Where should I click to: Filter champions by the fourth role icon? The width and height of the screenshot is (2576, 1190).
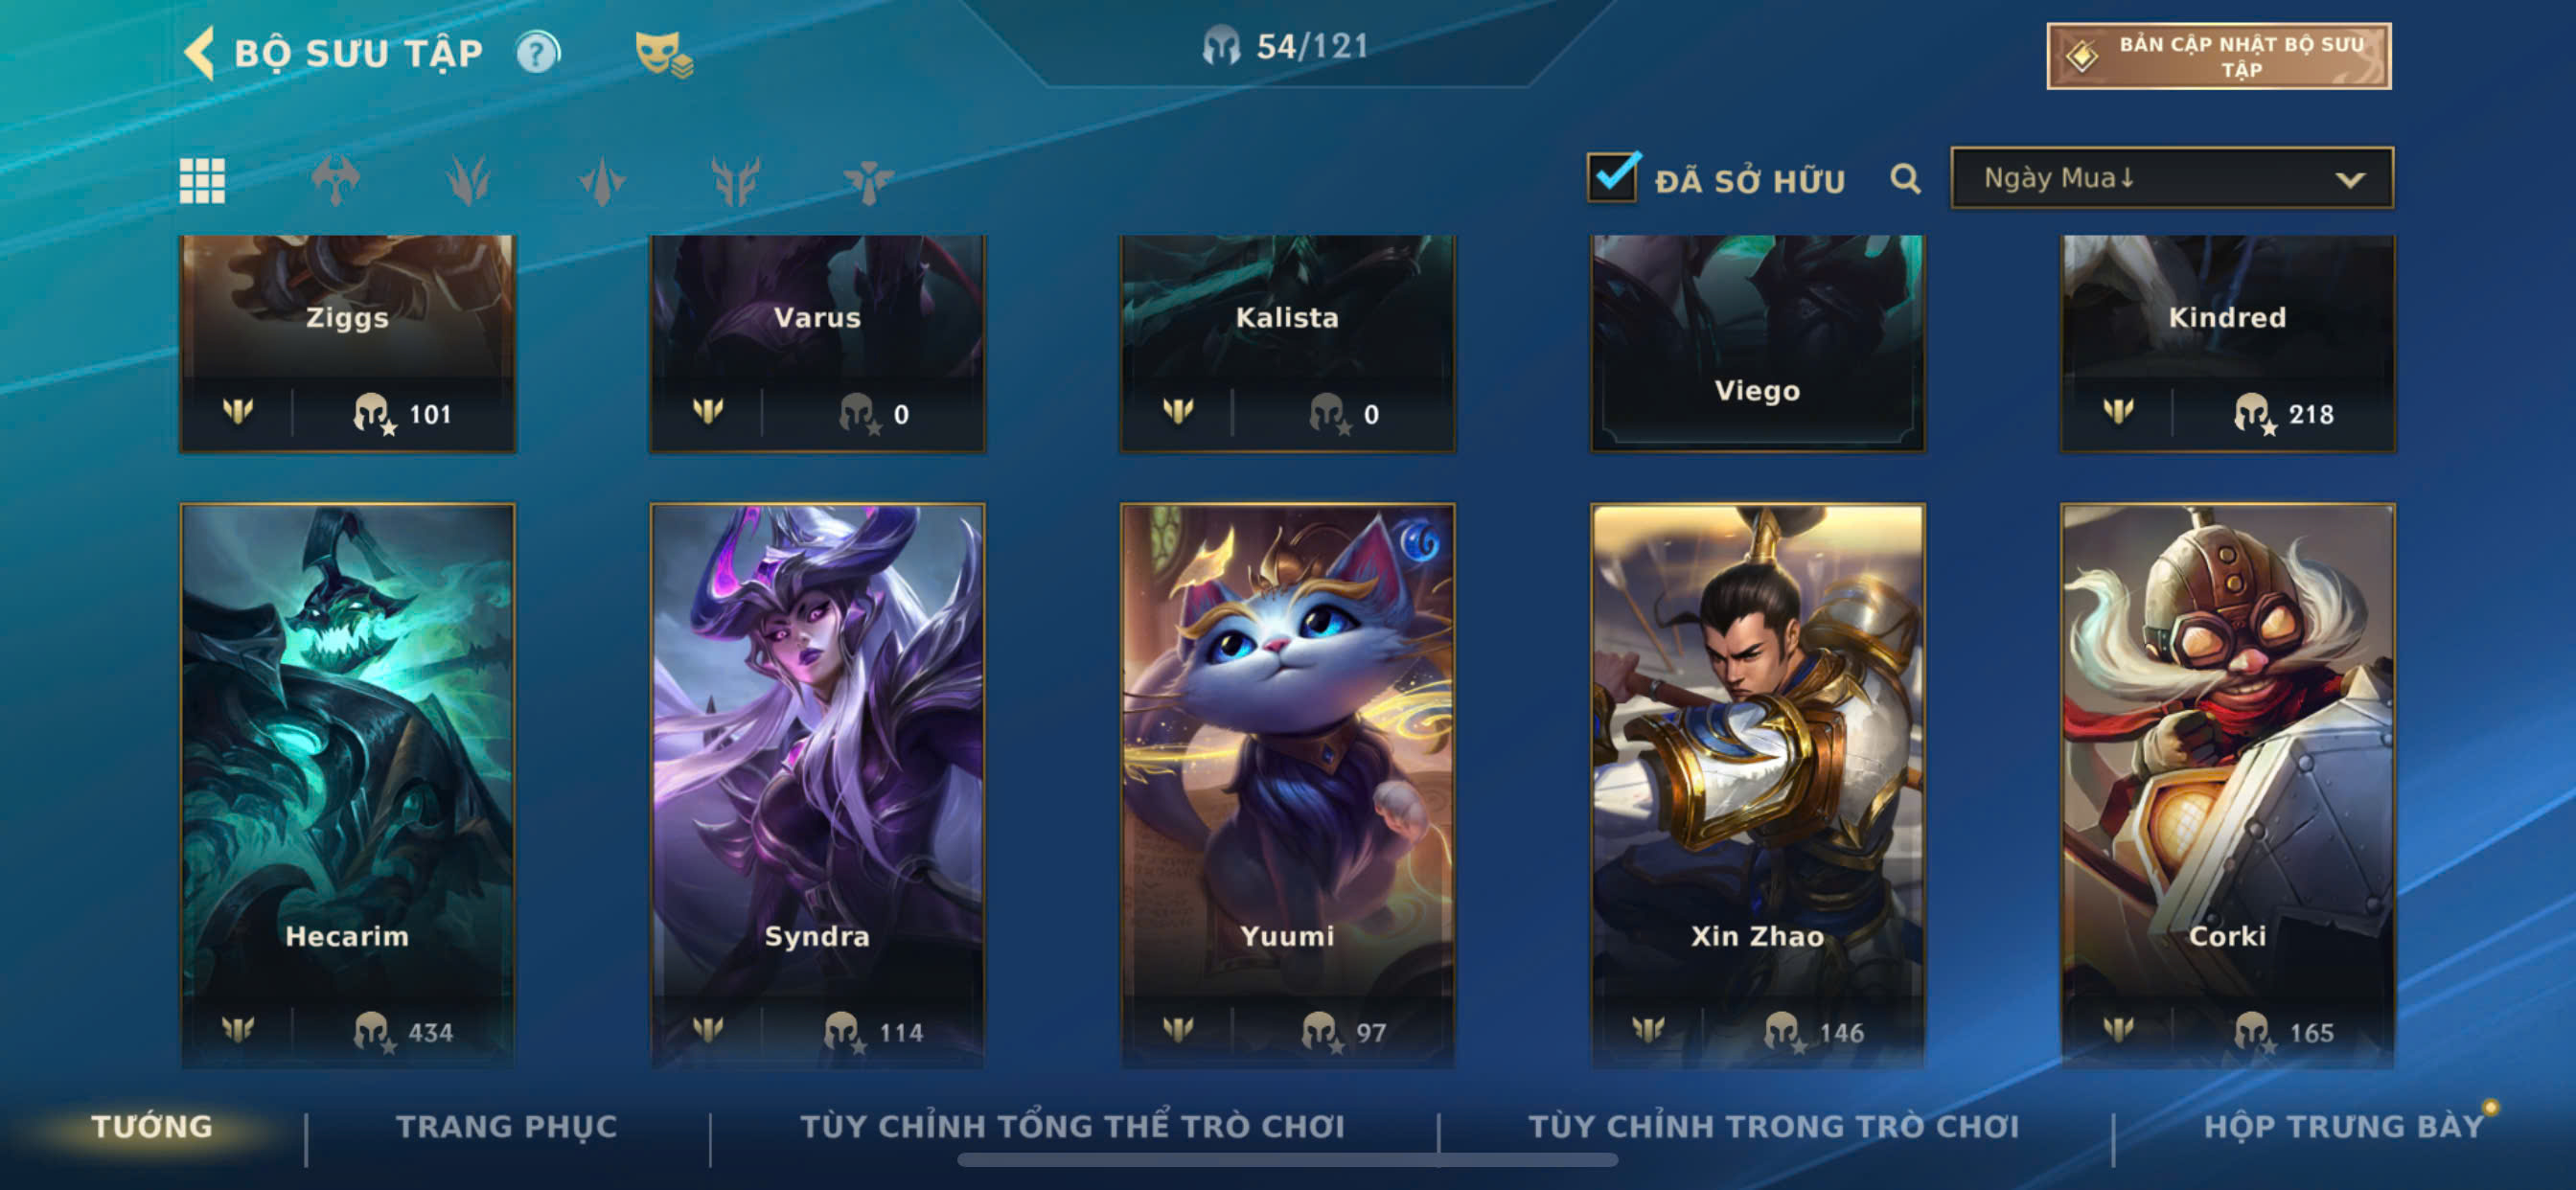click(x=735, y=181)
